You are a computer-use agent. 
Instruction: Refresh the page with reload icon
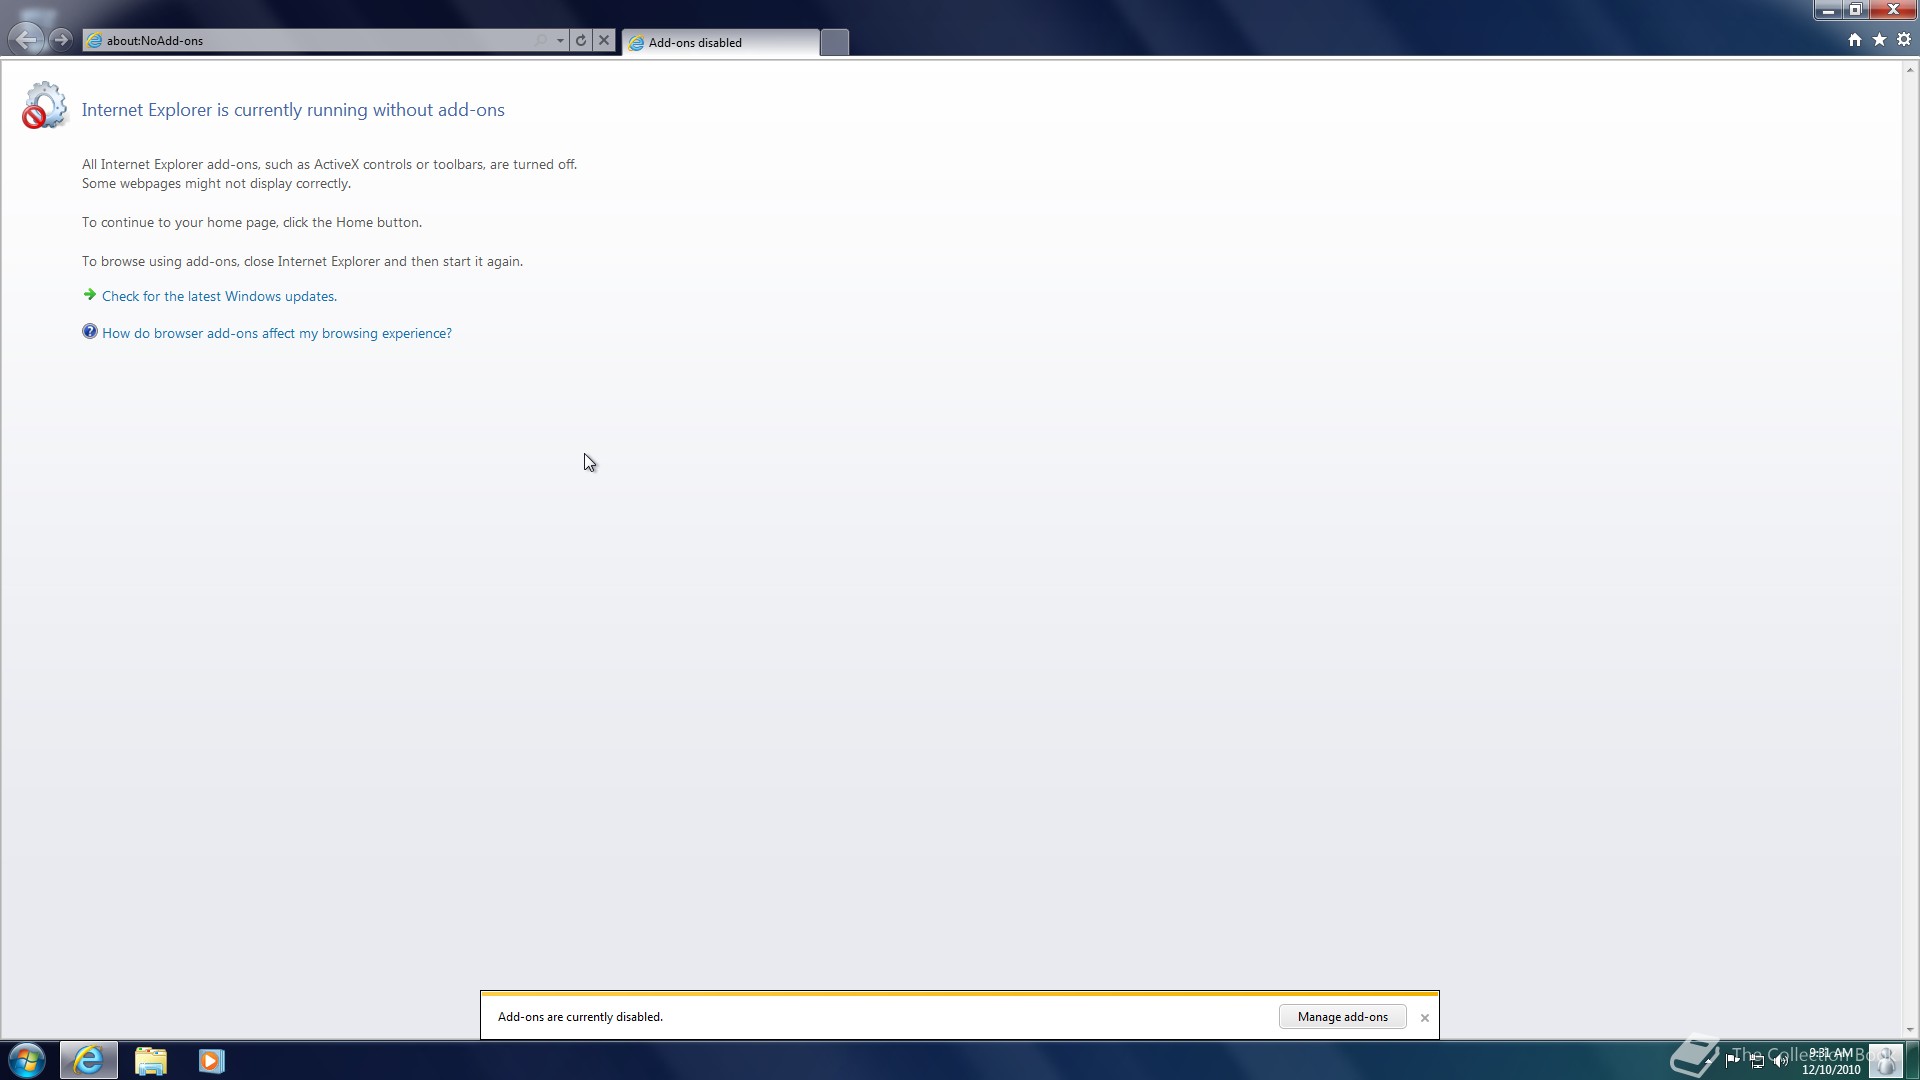(x=581, y=41)
